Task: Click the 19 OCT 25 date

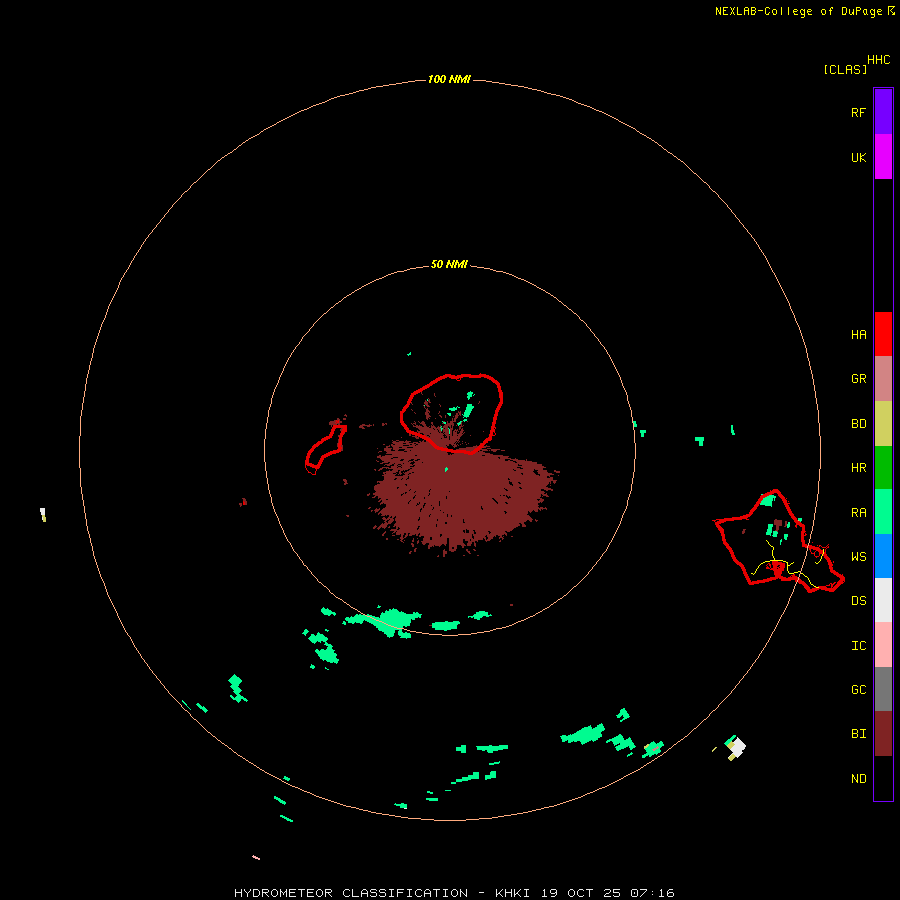Action: (x=581, y=893)
